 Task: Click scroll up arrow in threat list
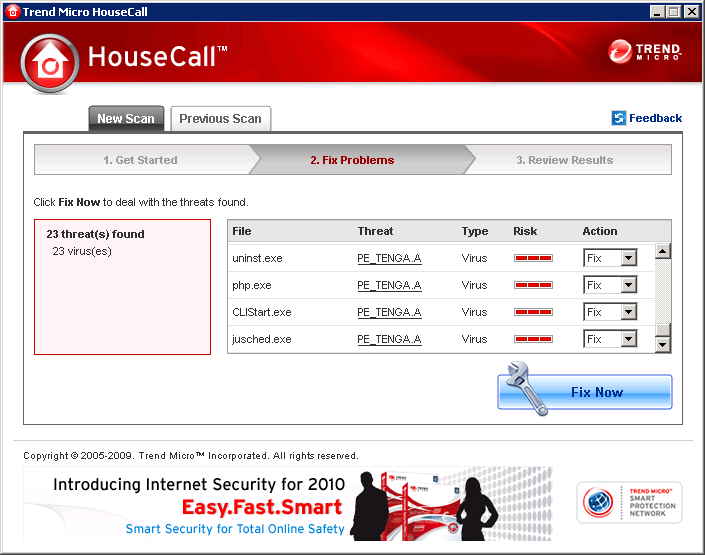pos(663,251)
